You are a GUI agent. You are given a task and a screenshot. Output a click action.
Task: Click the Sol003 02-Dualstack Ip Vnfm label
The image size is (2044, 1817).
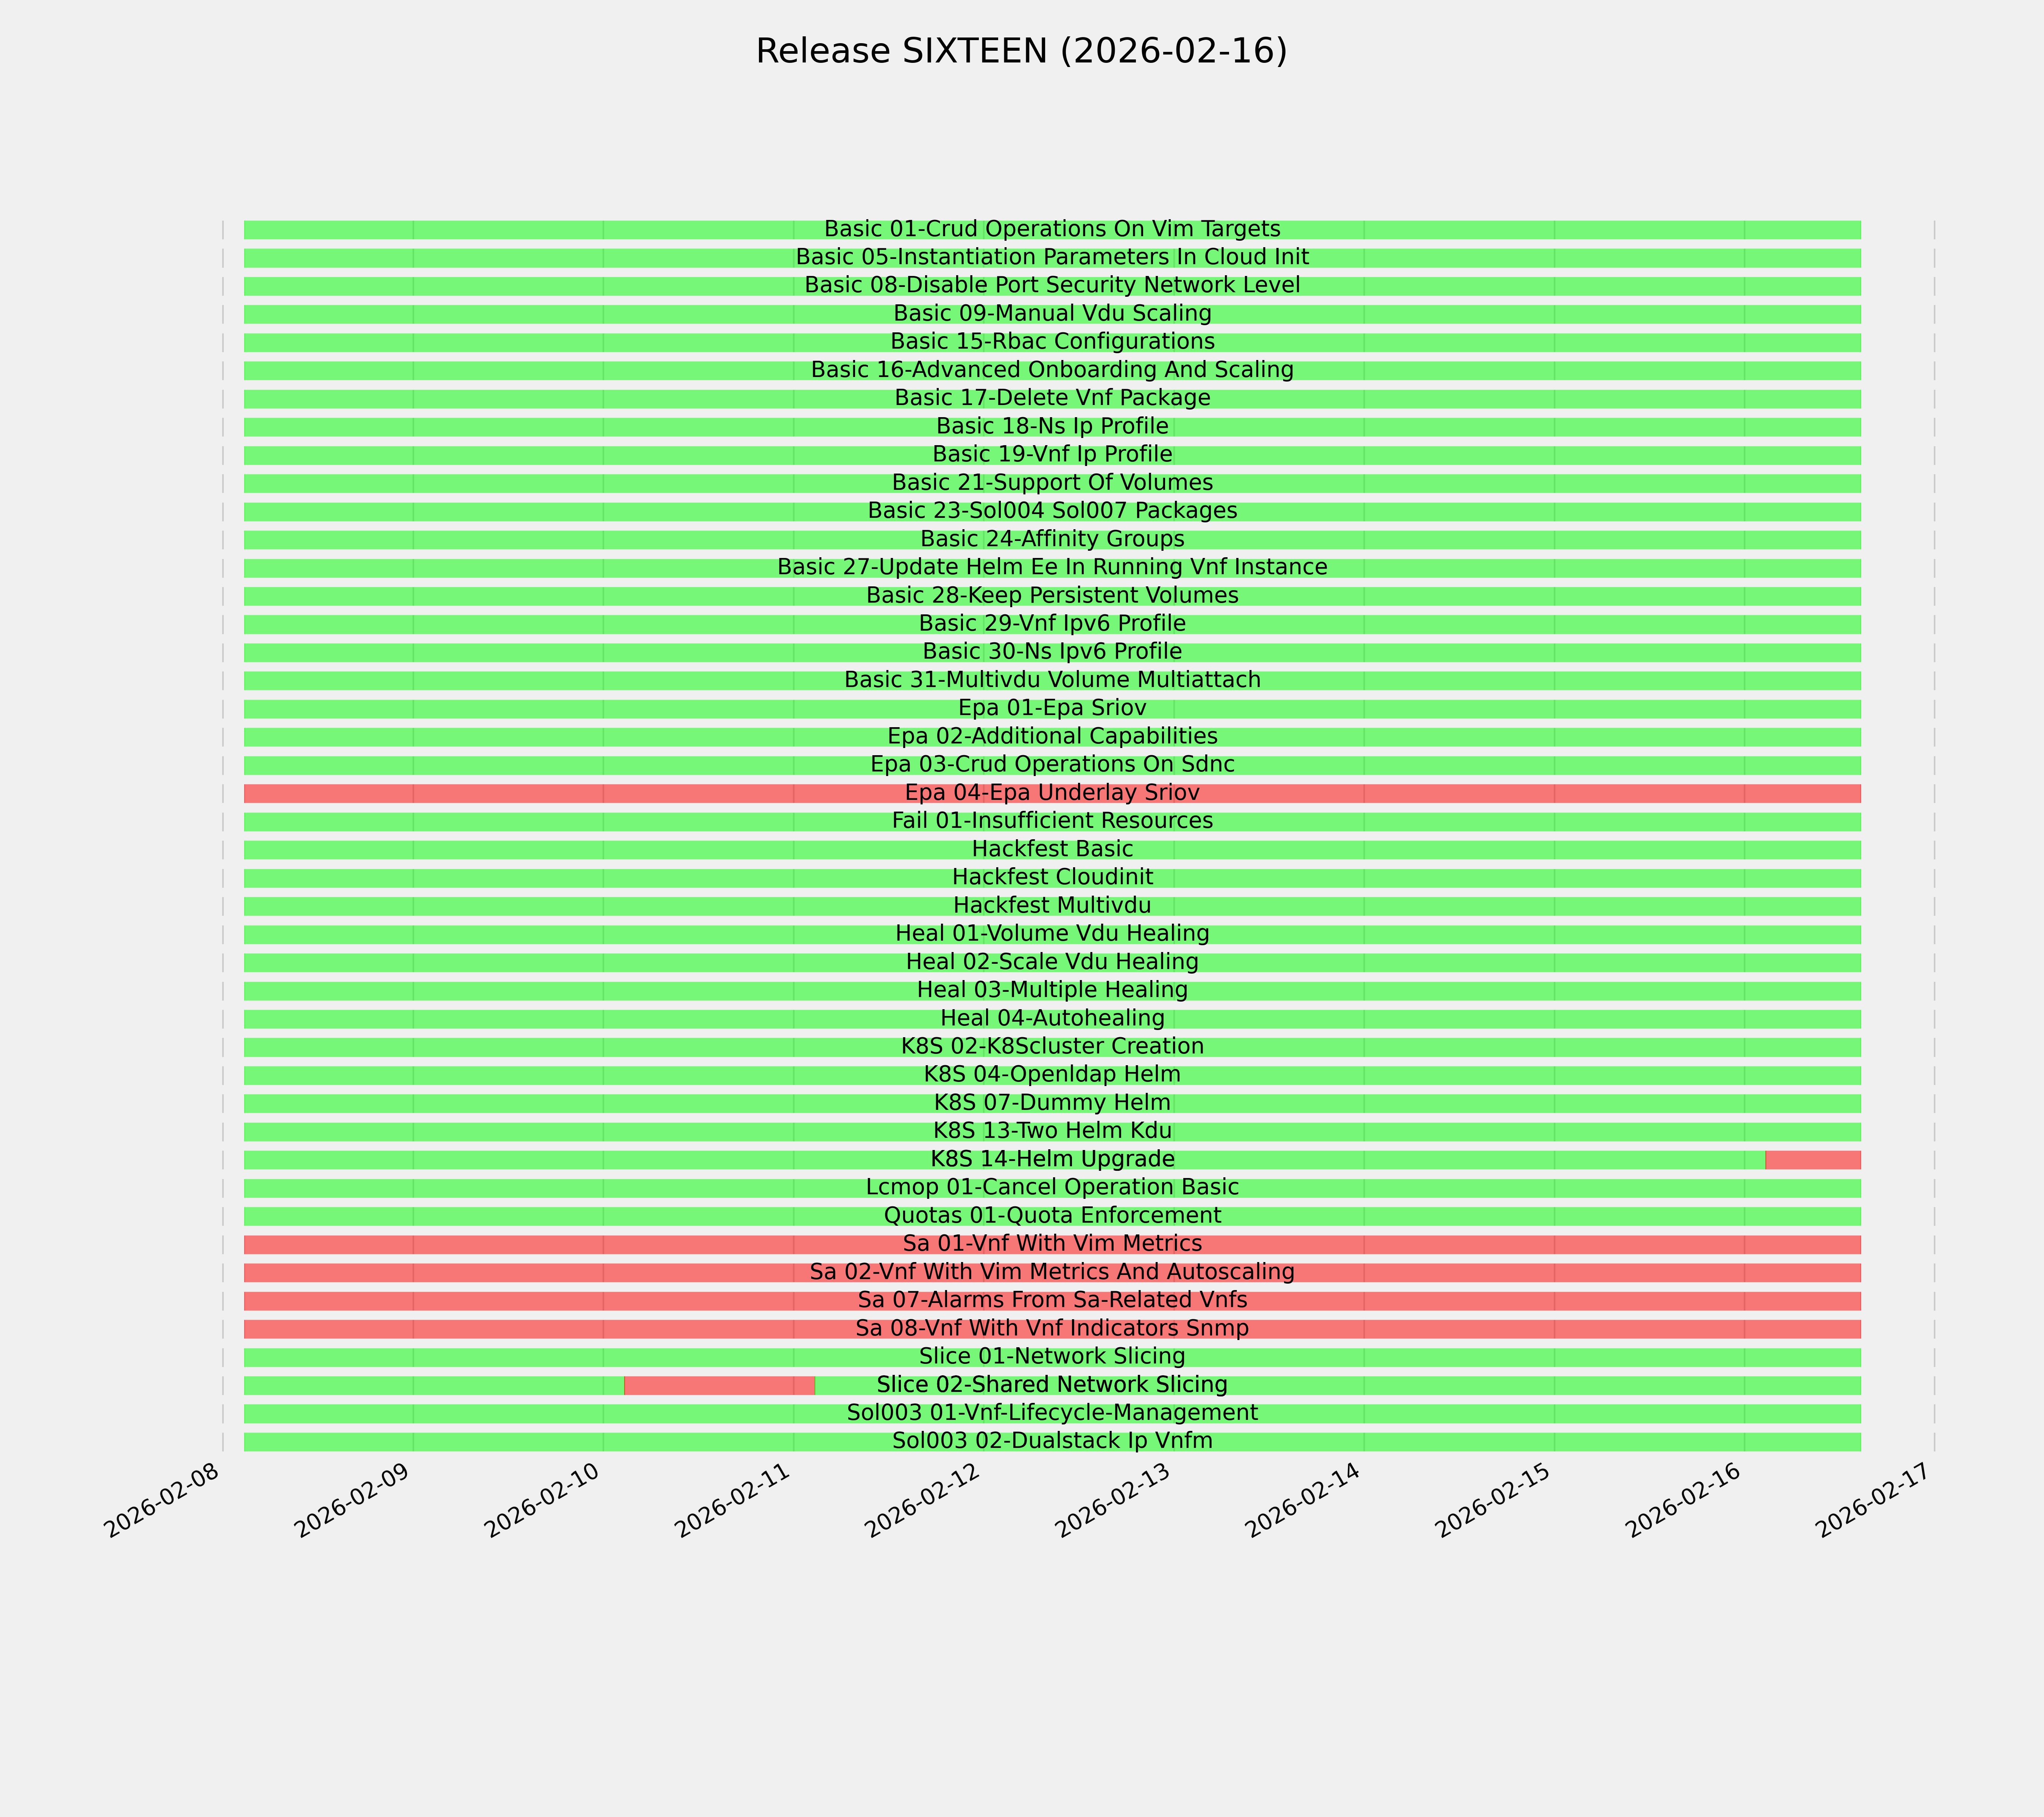pyautogui.click(x=1052, y=1441)
